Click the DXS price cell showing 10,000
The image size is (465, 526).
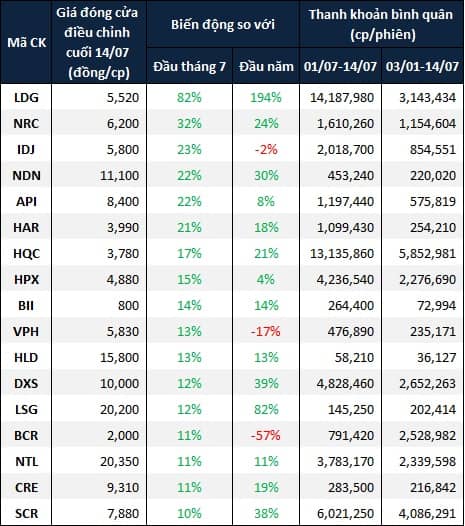(119, 383)
